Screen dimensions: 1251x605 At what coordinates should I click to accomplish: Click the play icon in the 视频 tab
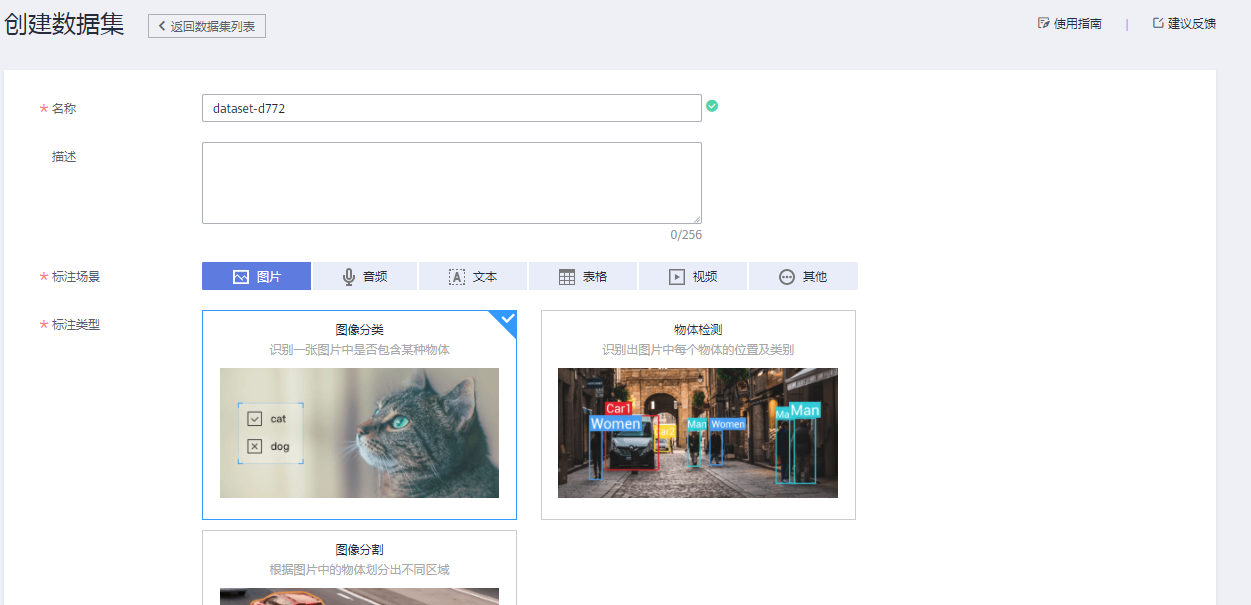677,277
